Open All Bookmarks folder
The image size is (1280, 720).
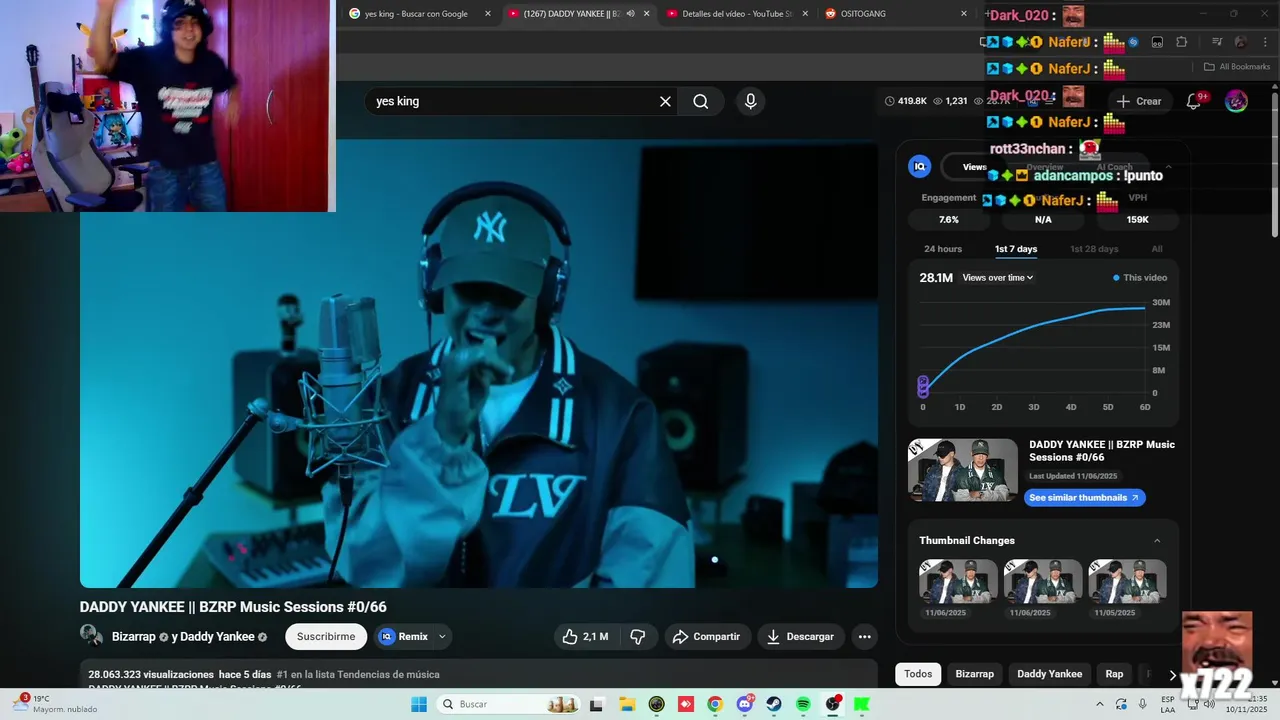(x=1237, y=67)
